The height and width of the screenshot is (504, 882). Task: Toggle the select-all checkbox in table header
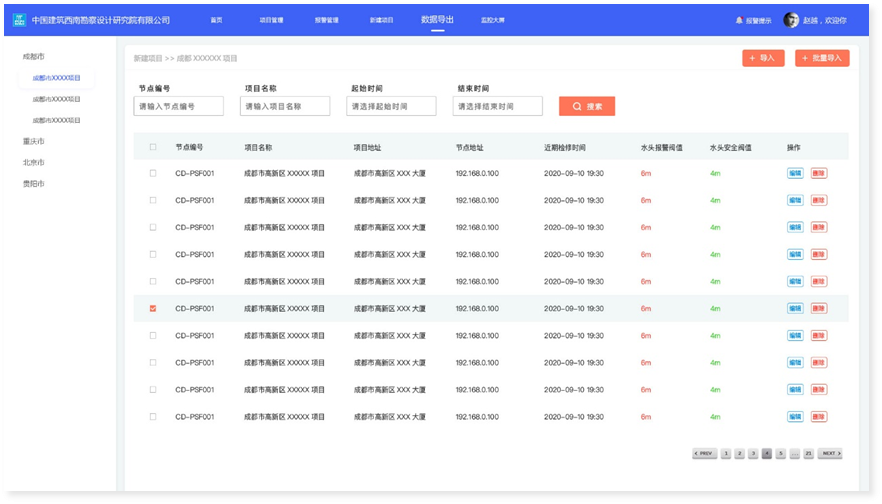[x=153, y=147]
